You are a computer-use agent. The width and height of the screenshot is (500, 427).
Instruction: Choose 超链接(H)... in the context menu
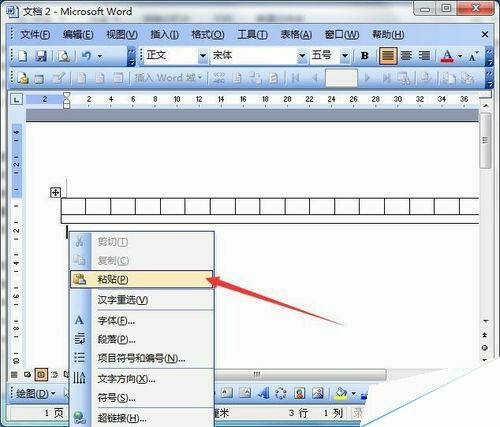141,418
